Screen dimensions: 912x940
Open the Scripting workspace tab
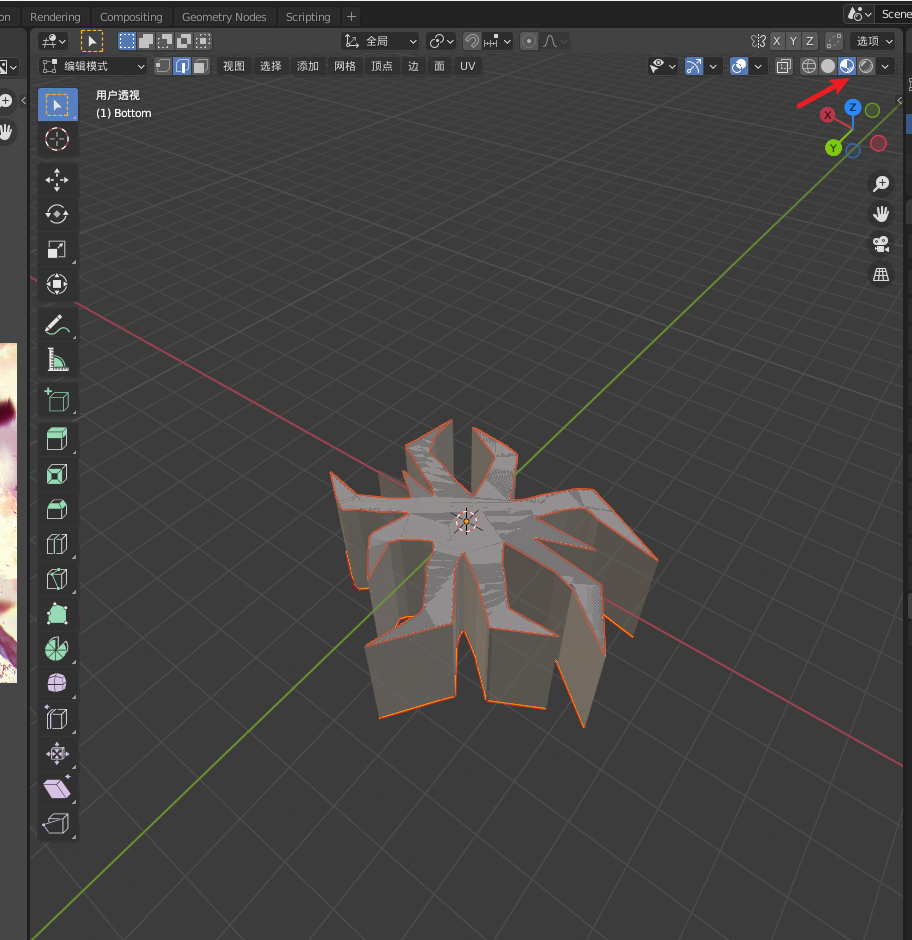pos(308,17)
